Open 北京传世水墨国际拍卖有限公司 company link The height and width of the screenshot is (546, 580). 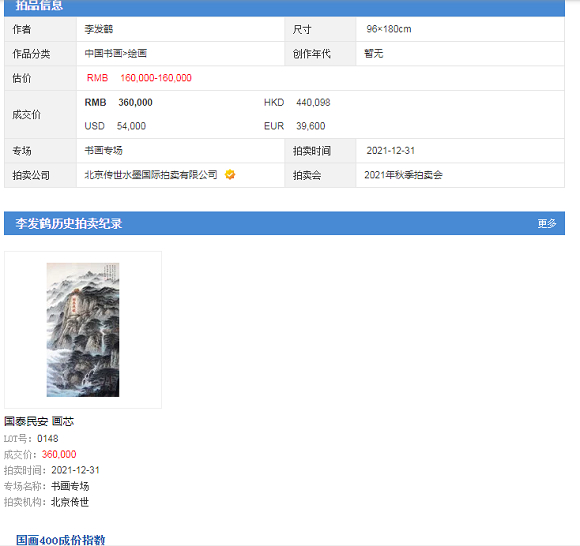coord(151,175)
